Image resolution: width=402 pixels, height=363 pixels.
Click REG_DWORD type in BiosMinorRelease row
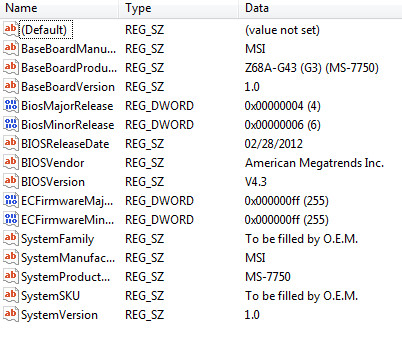coord(159,125)
